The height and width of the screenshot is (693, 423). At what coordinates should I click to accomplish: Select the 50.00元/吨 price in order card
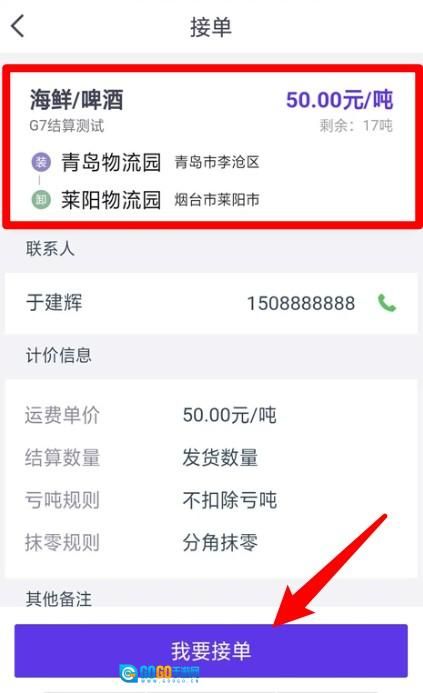coord(339,99)
